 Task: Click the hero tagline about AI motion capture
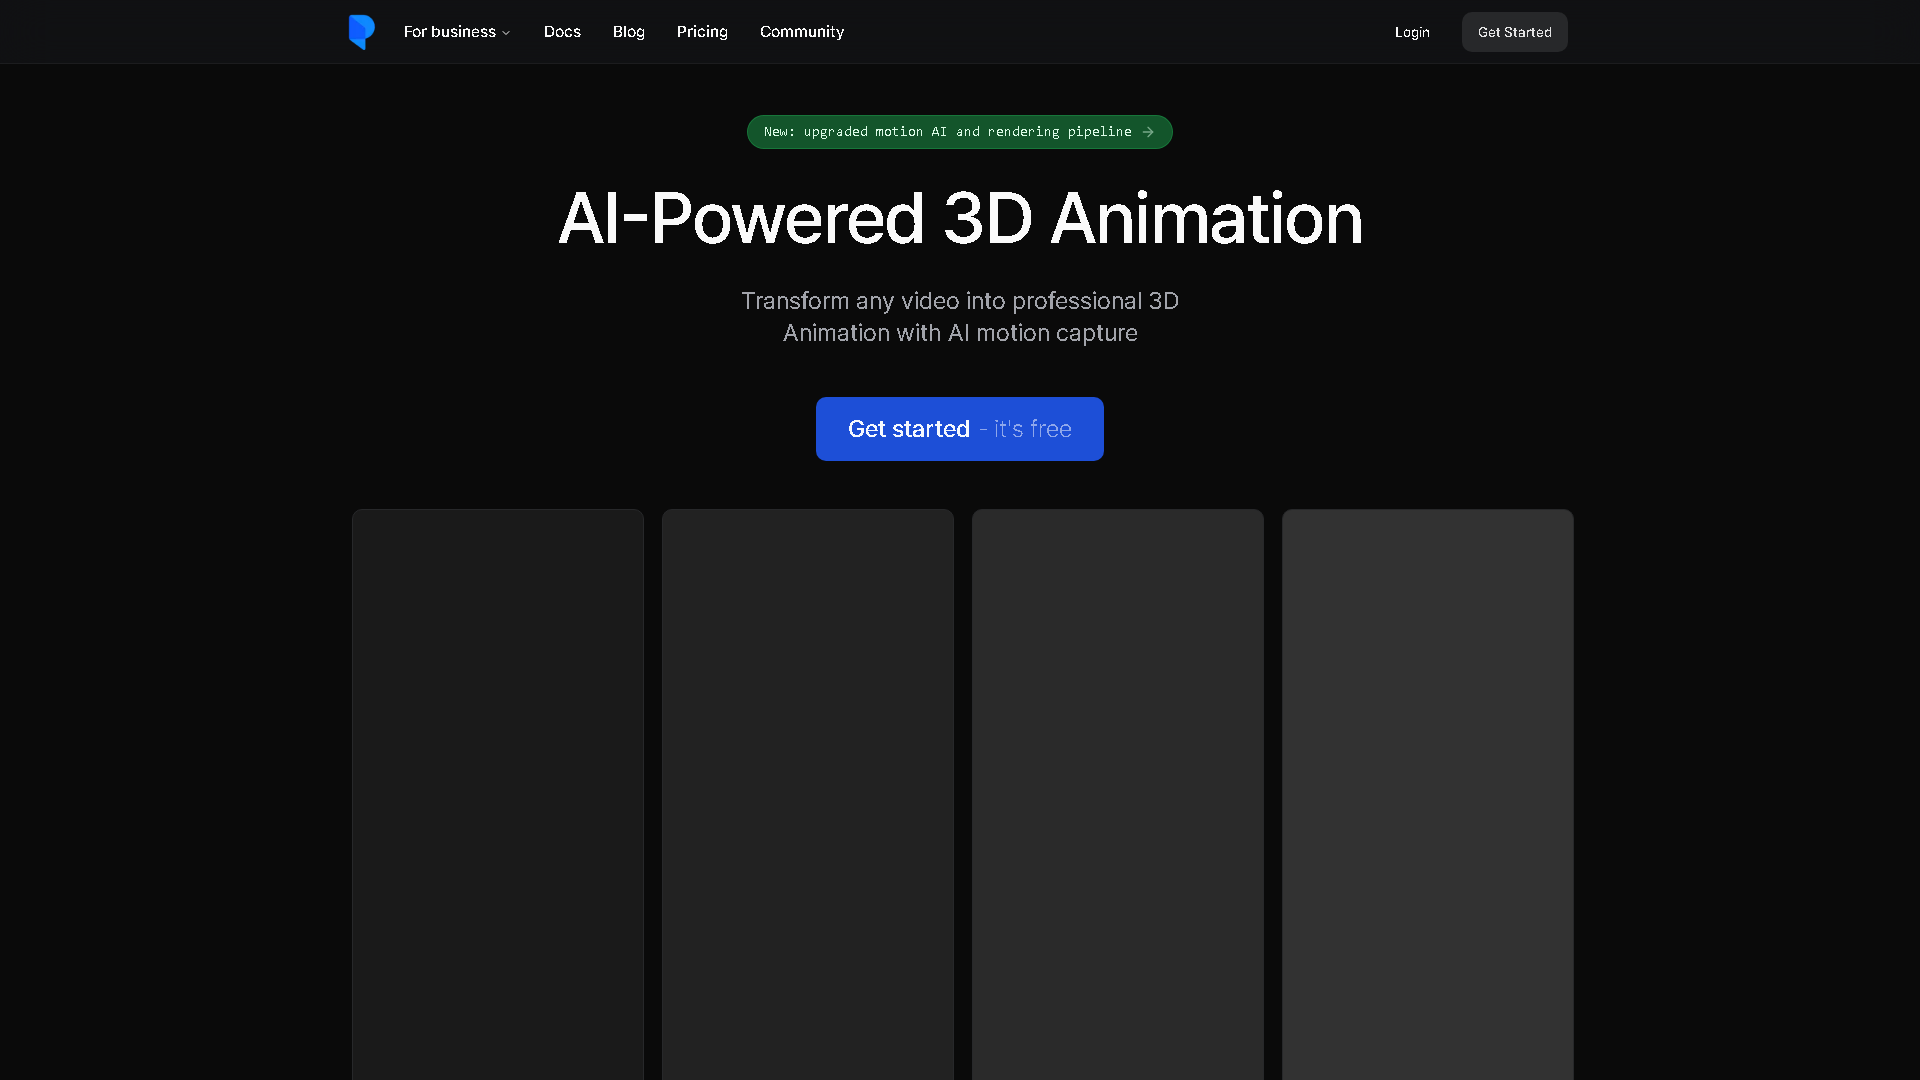click(959, 316)
